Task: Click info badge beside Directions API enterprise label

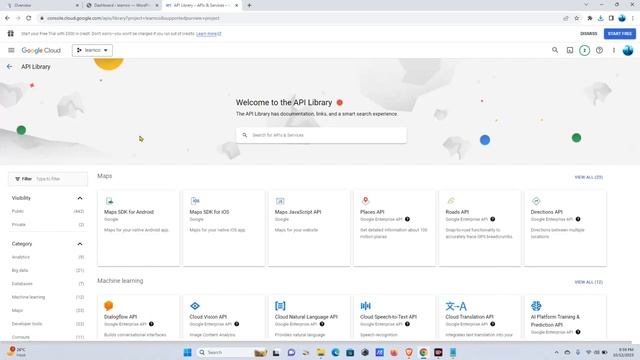Action: [x=578, y=219]
